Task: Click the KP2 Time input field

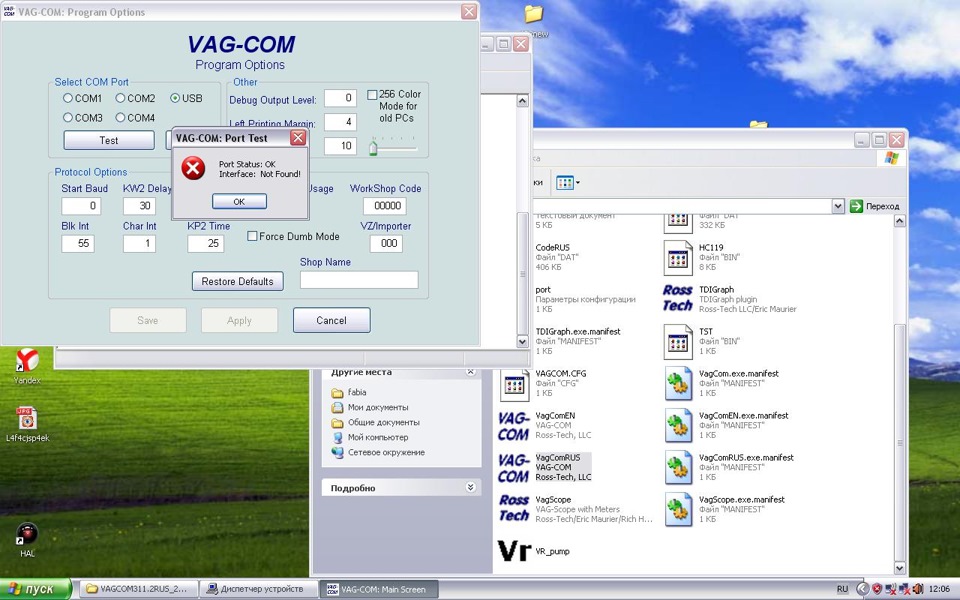Action: pyautogui.click(x=206, y=243)
